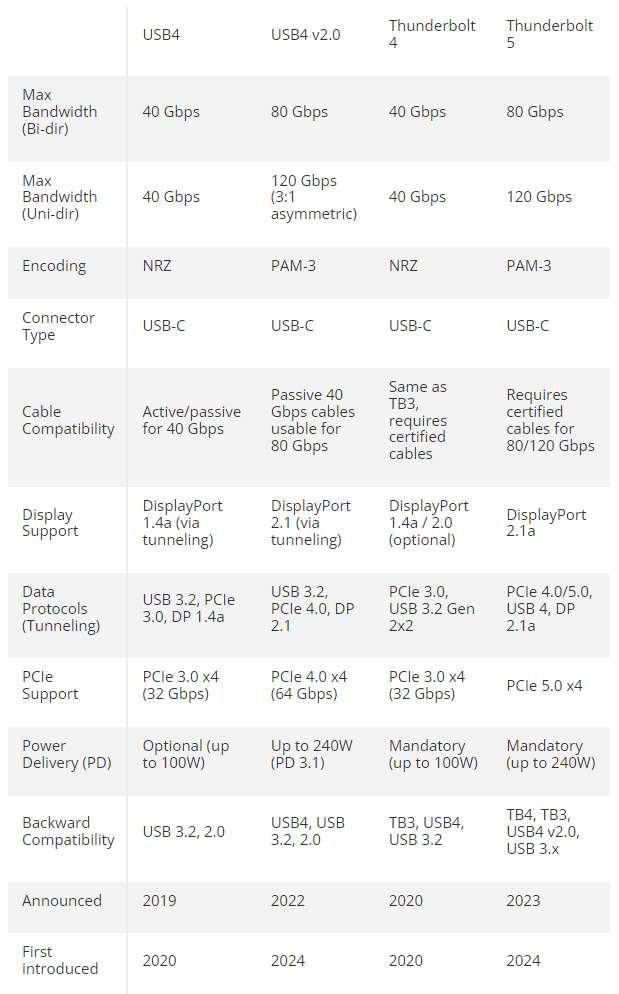Click the USB4 column header
Screen dimensions: 619x994
(x=161, y=35)
